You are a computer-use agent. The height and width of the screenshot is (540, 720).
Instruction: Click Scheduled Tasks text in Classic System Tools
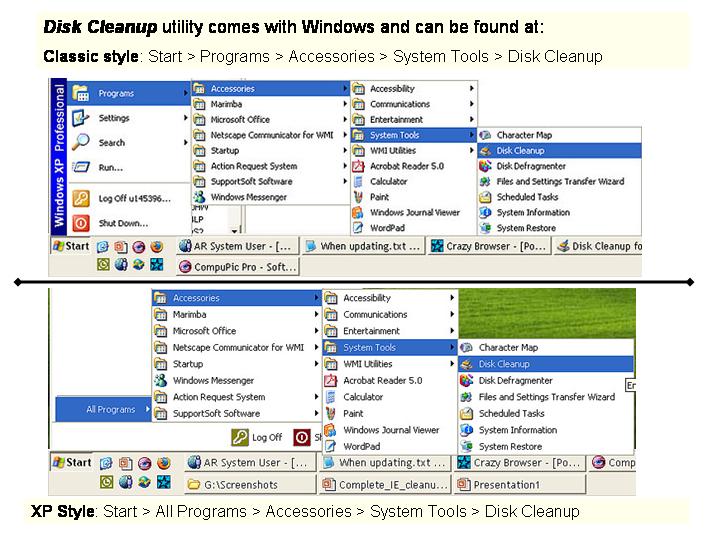[527, 197]
